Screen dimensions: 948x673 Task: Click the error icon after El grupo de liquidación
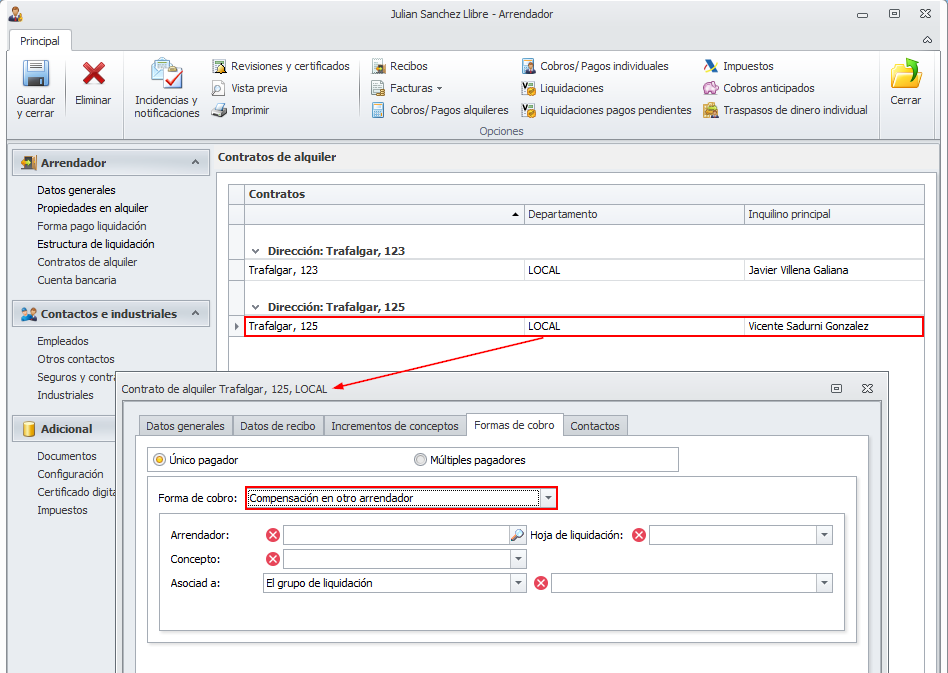(x=541, y=584)
